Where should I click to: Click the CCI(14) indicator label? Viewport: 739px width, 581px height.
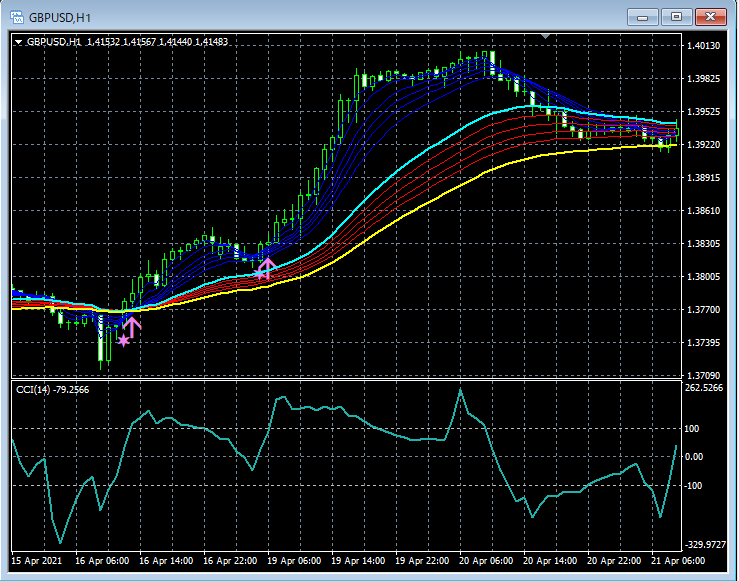(x=51, y=389)
